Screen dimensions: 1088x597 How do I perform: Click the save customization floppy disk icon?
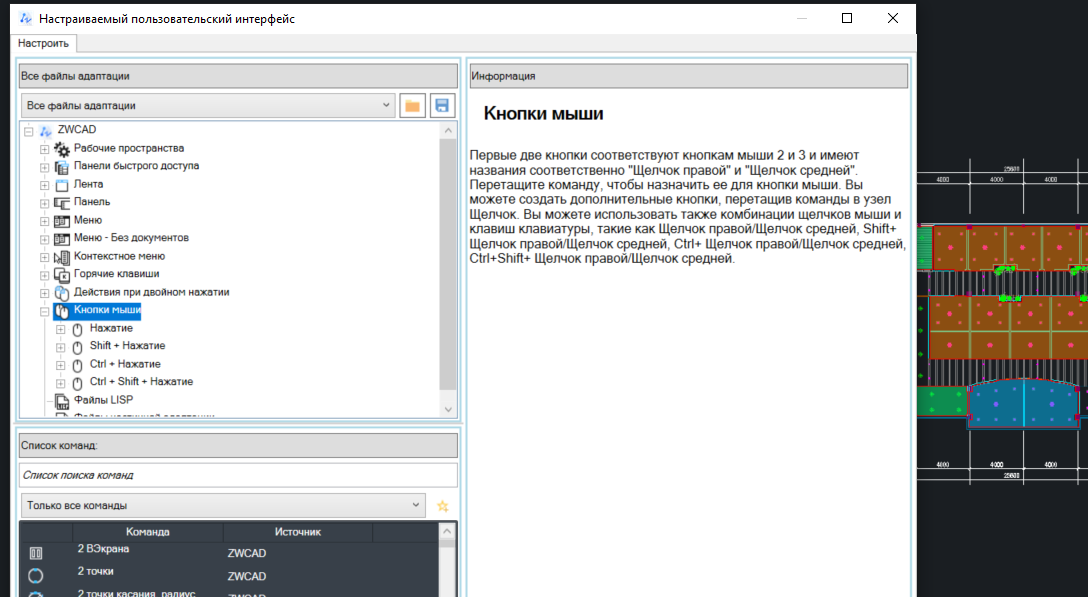(x=441, y=106)
